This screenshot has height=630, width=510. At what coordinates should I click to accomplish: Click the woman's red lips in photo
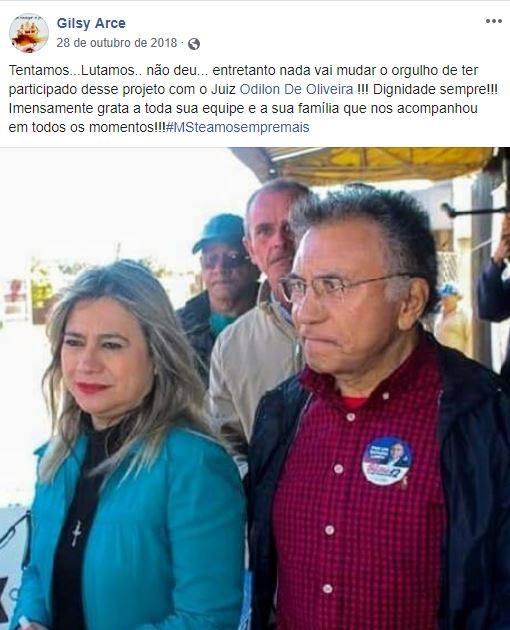(92, 388)
